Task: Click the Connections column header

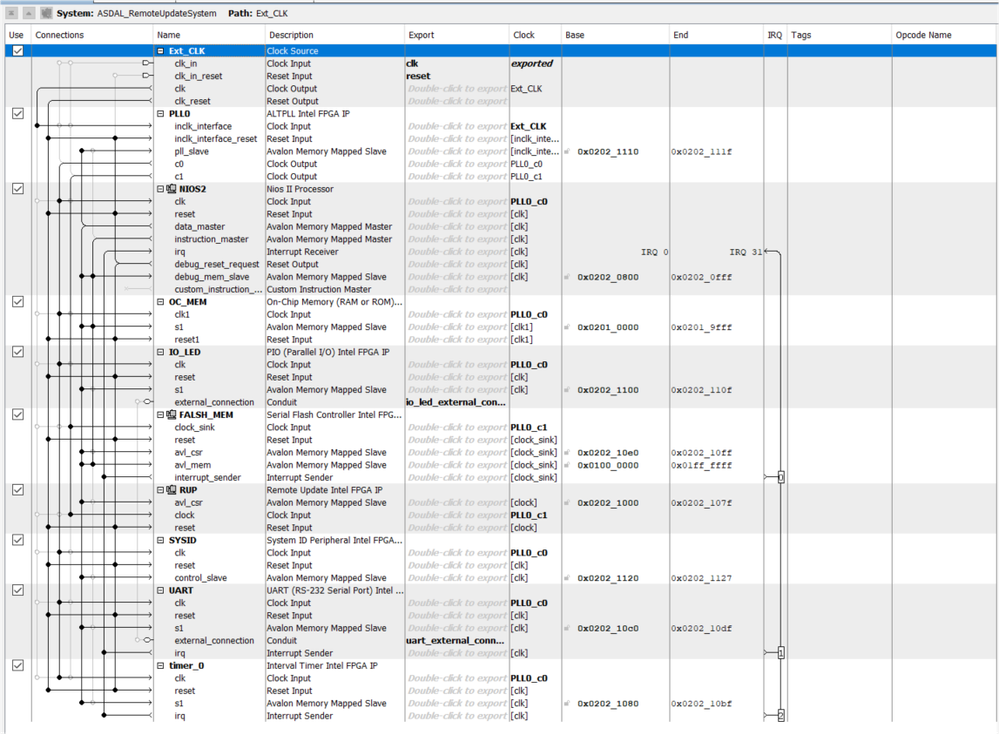Action: pos(92,35)
